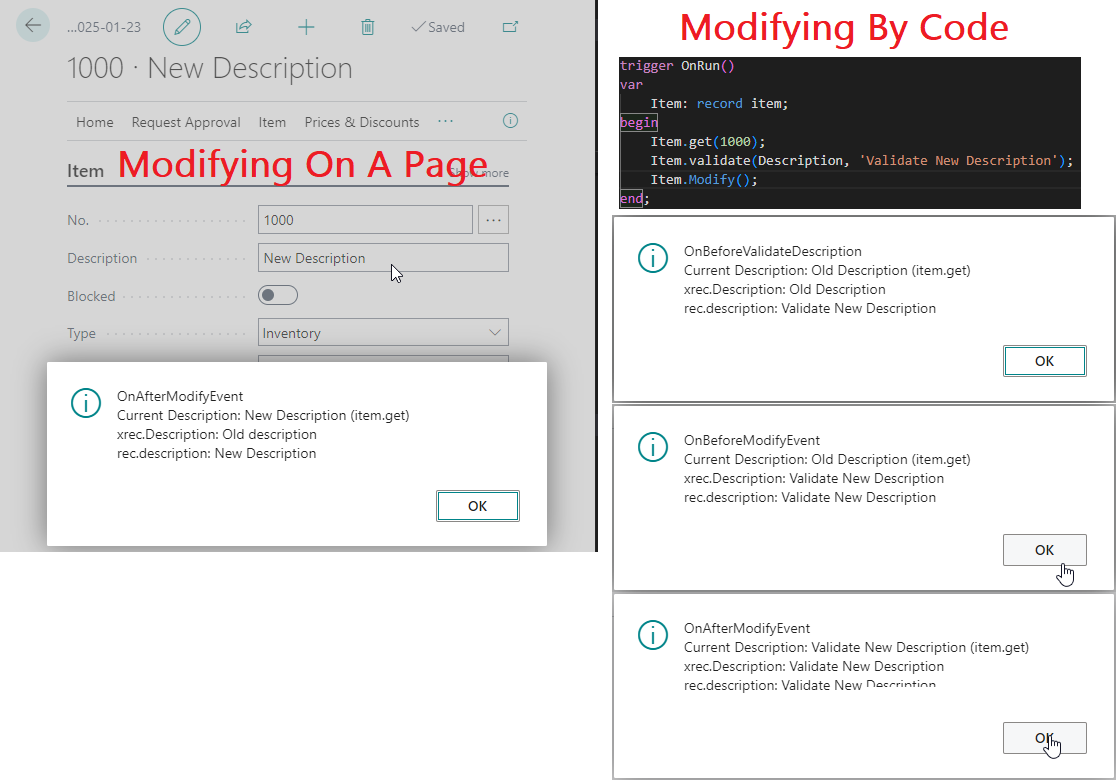Click the edit pencil icon in the header
Viewport: 1117px width, 781px height.
[x=181, y=27]
